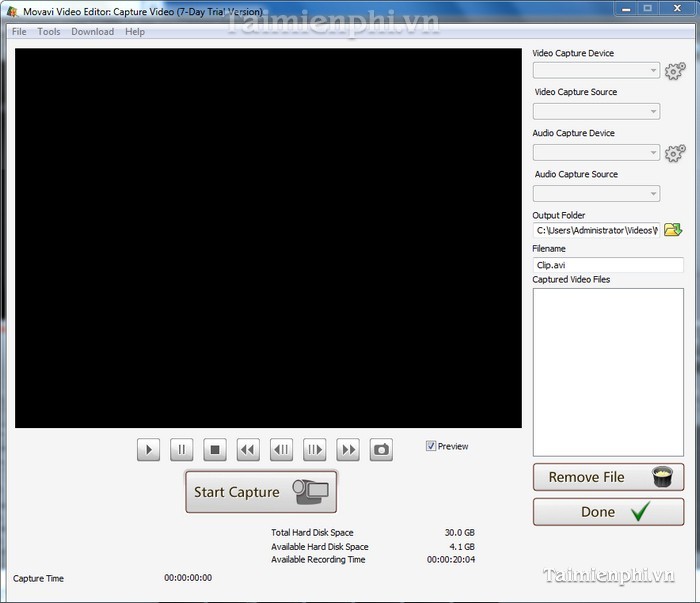This screenshot has height=603, width=700.
Task: Open Audio Capture Device settings gear
Action: tap(675, 153)
